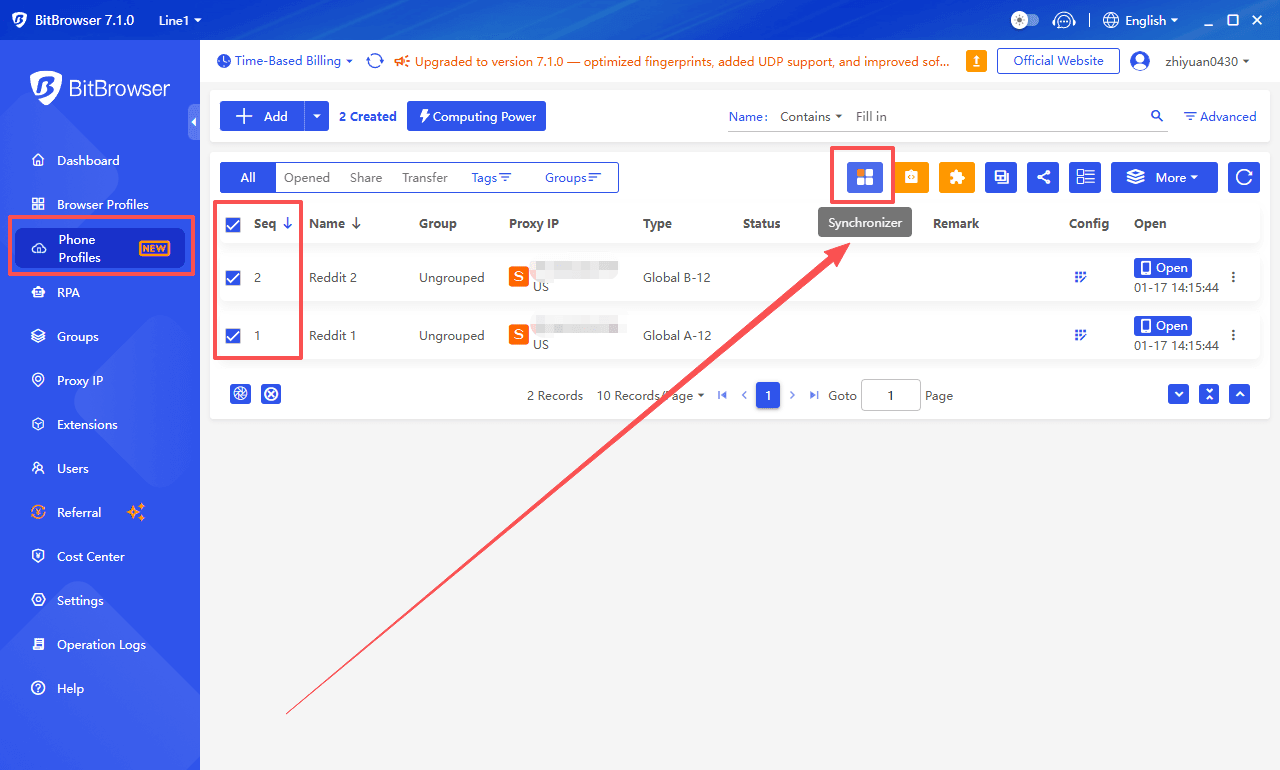1280x770 pixels.
Task: Open the English language dropdown
Action: 1140,20
